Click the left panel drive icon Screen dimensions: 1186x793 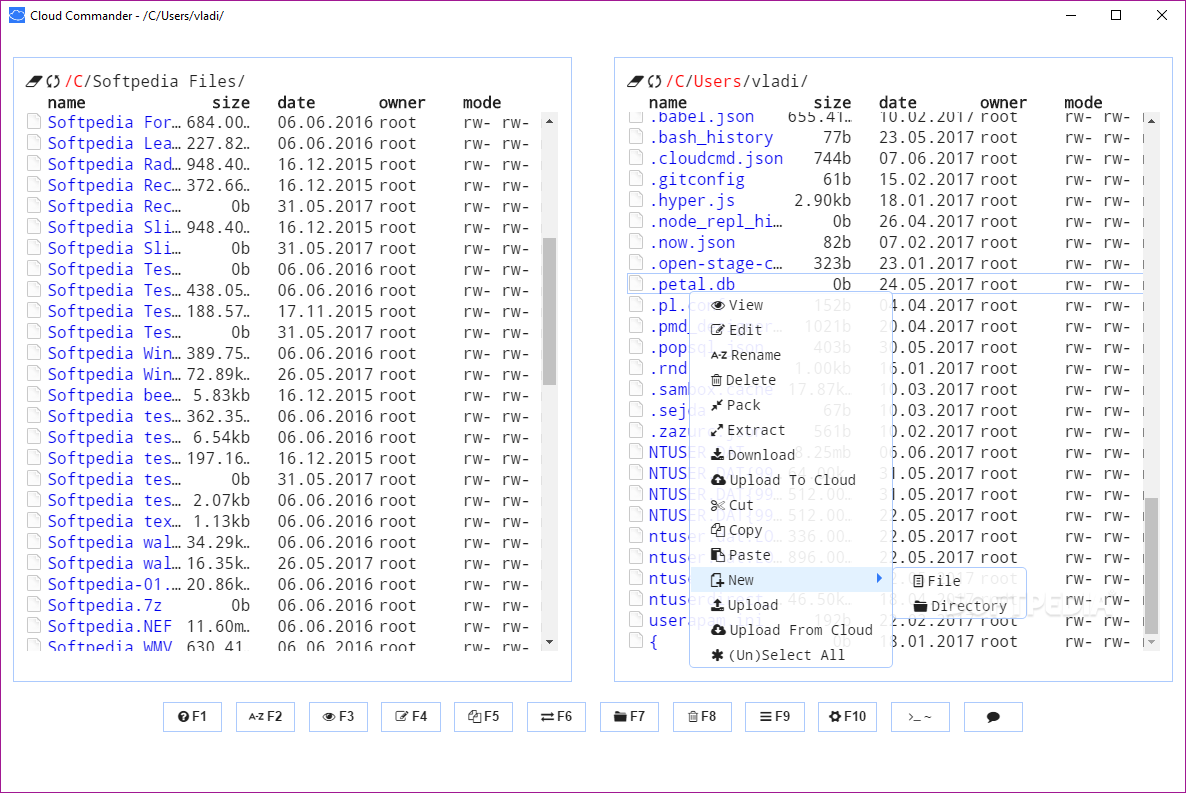pyautogui.click(x=34, y=81)
